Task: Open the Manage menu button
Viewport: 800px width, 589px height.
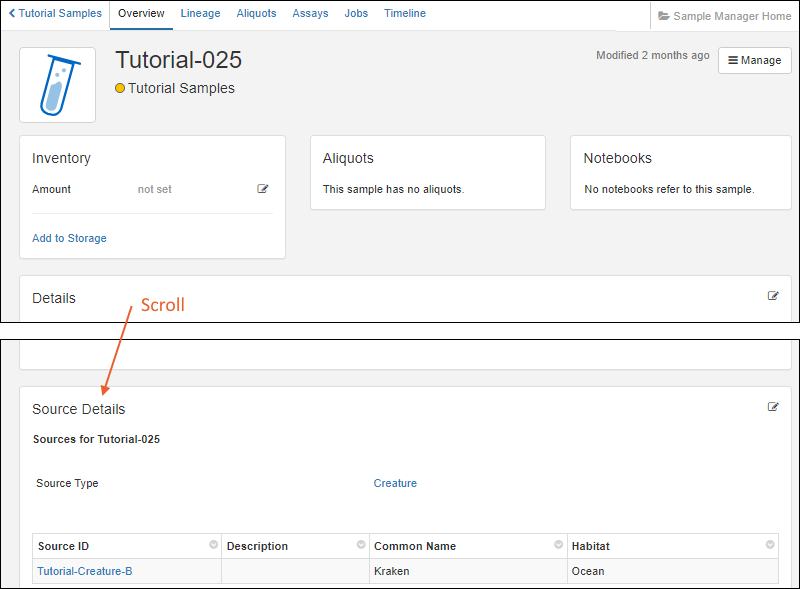Action: coord(754,60)
